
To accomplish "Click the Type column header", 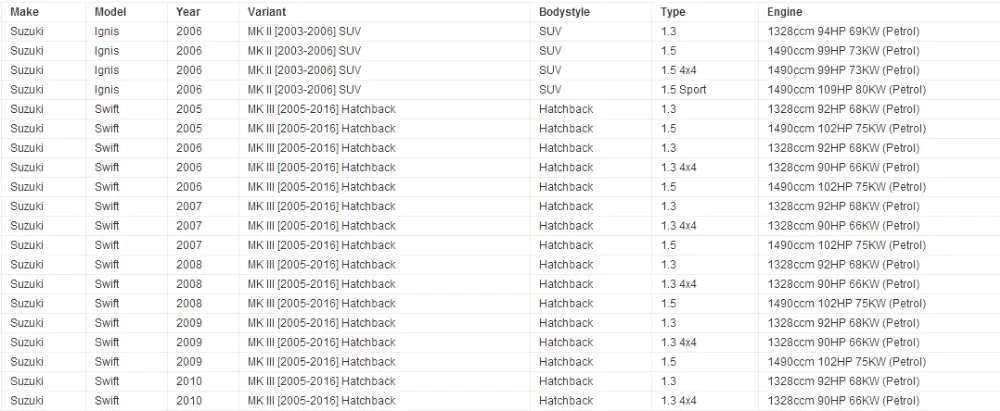I will tap(673, 11).
